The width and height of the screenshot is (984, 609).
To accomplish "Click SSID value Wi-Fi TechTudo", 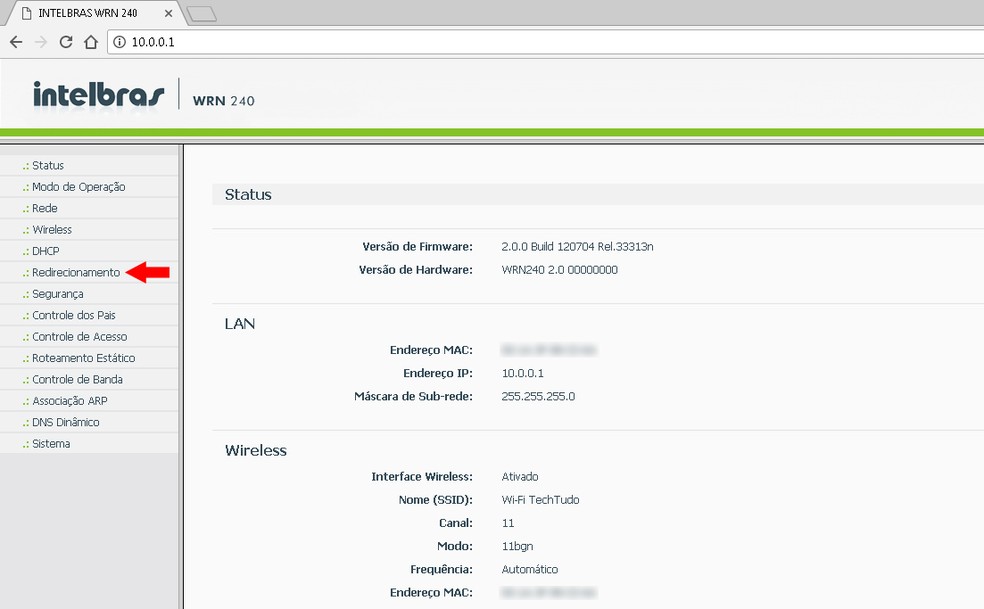I will pos(540,500).
